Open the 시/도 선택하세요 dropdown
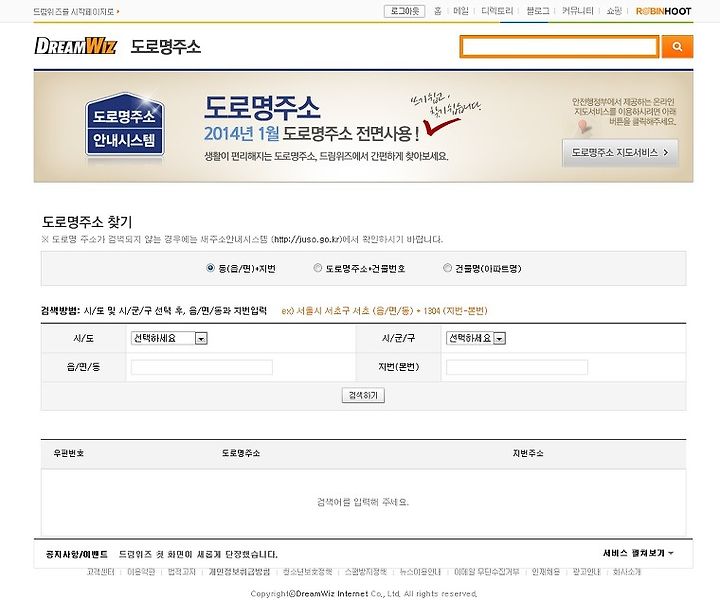The image size is (720, 600). click(x=169, y=338)
